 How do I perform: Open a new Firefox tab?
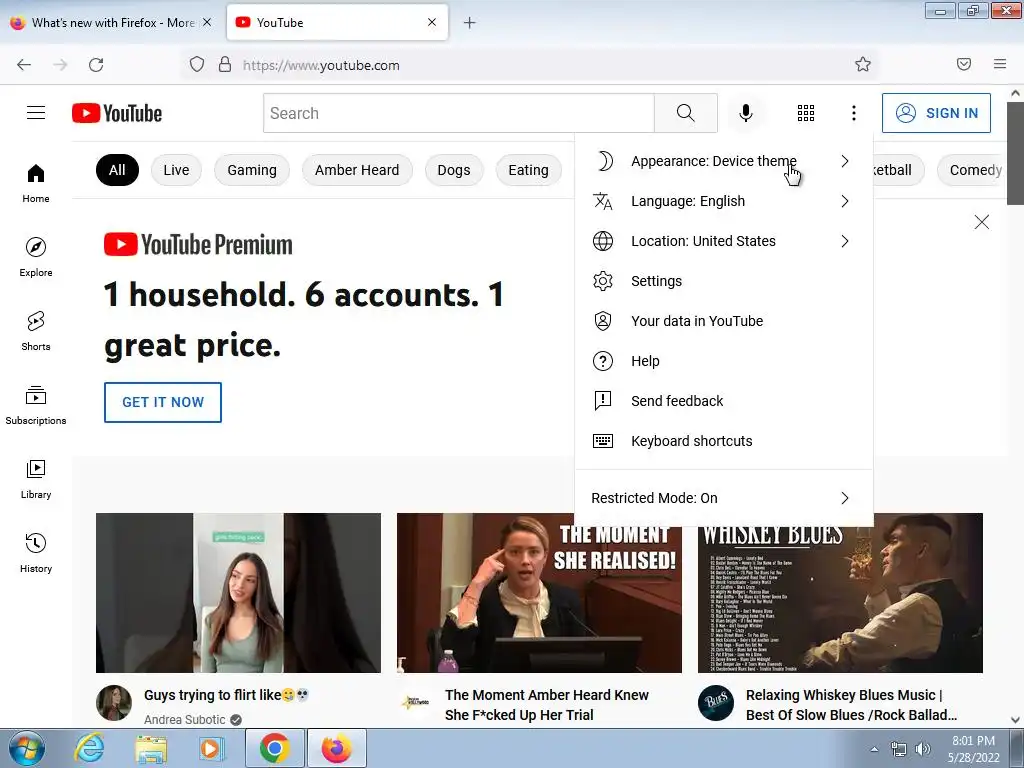pos(470,23)
